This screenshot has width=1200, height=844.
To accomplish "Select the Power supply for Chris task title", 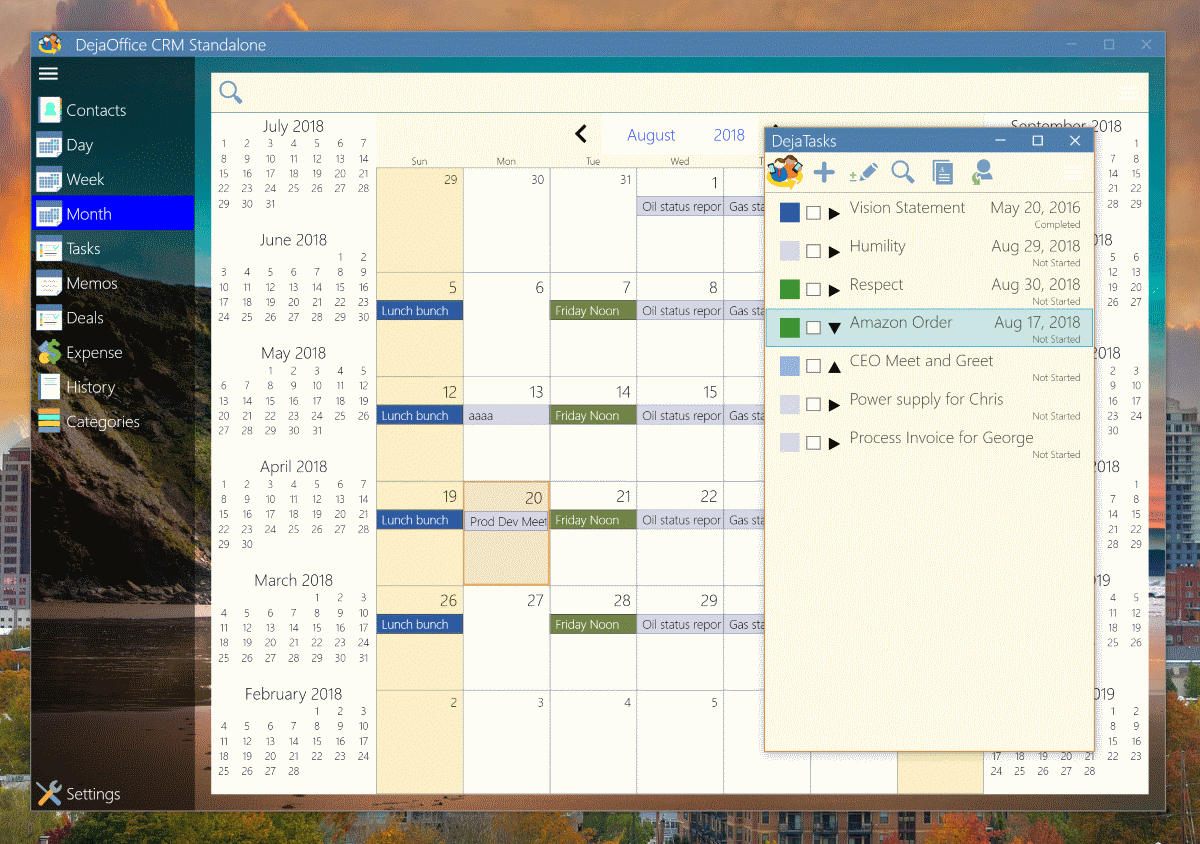I will [x=926, y=399].
